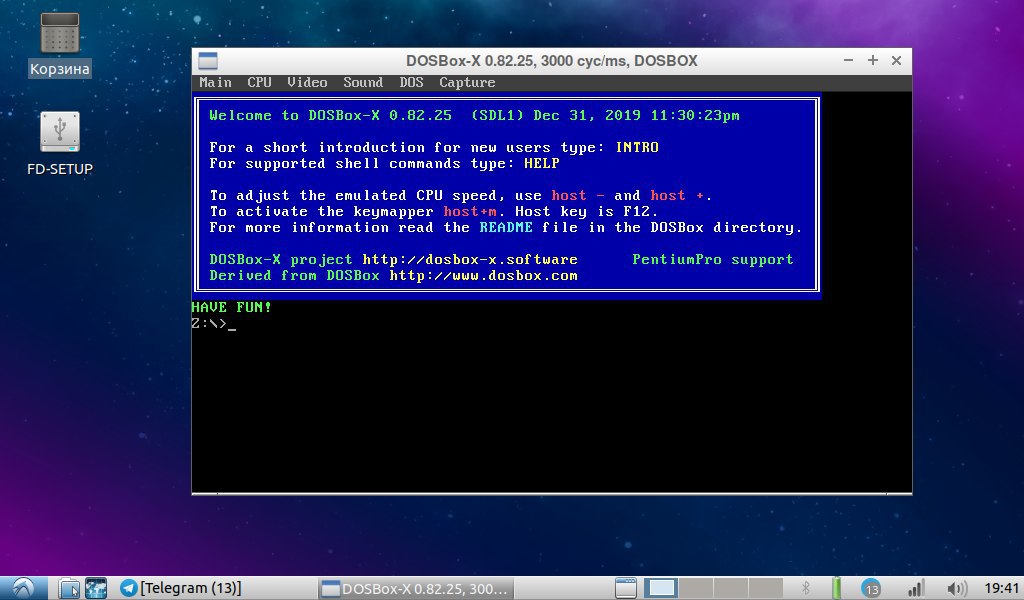The image size is (1024, 600).
Task: Click the red 'host -' text
Action: (578, 195)
